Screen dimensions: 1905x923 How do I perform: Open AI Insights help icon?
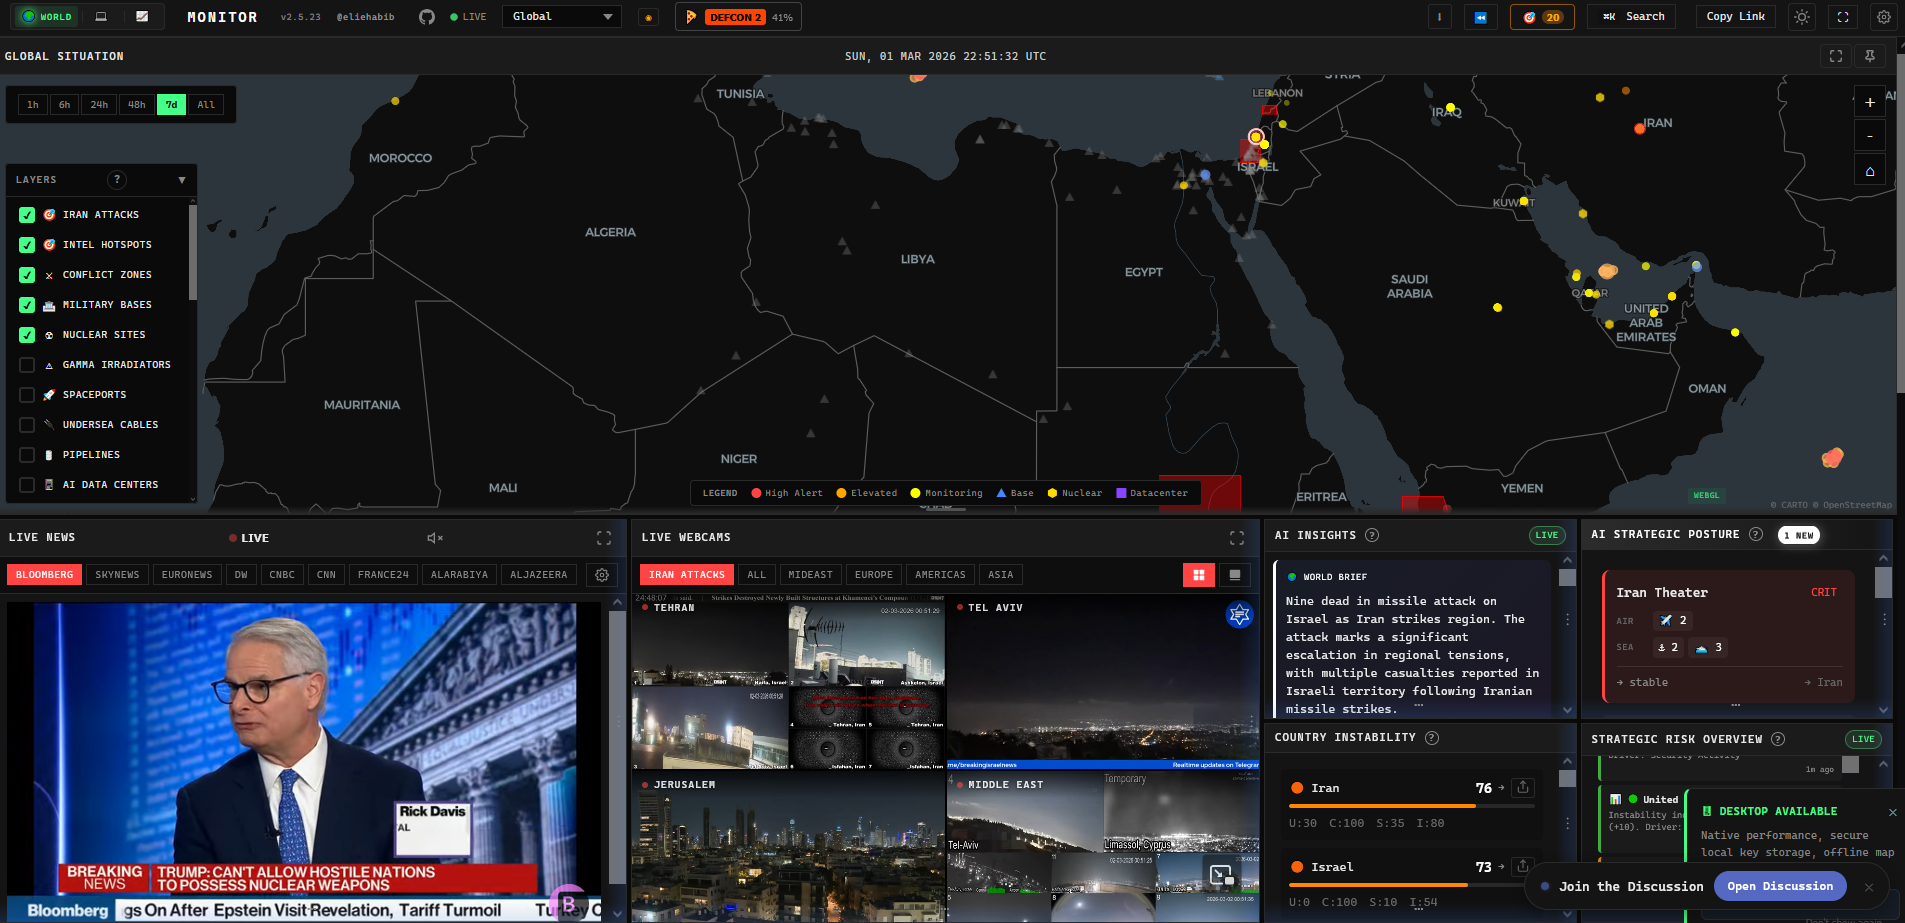coord(1372,535)
